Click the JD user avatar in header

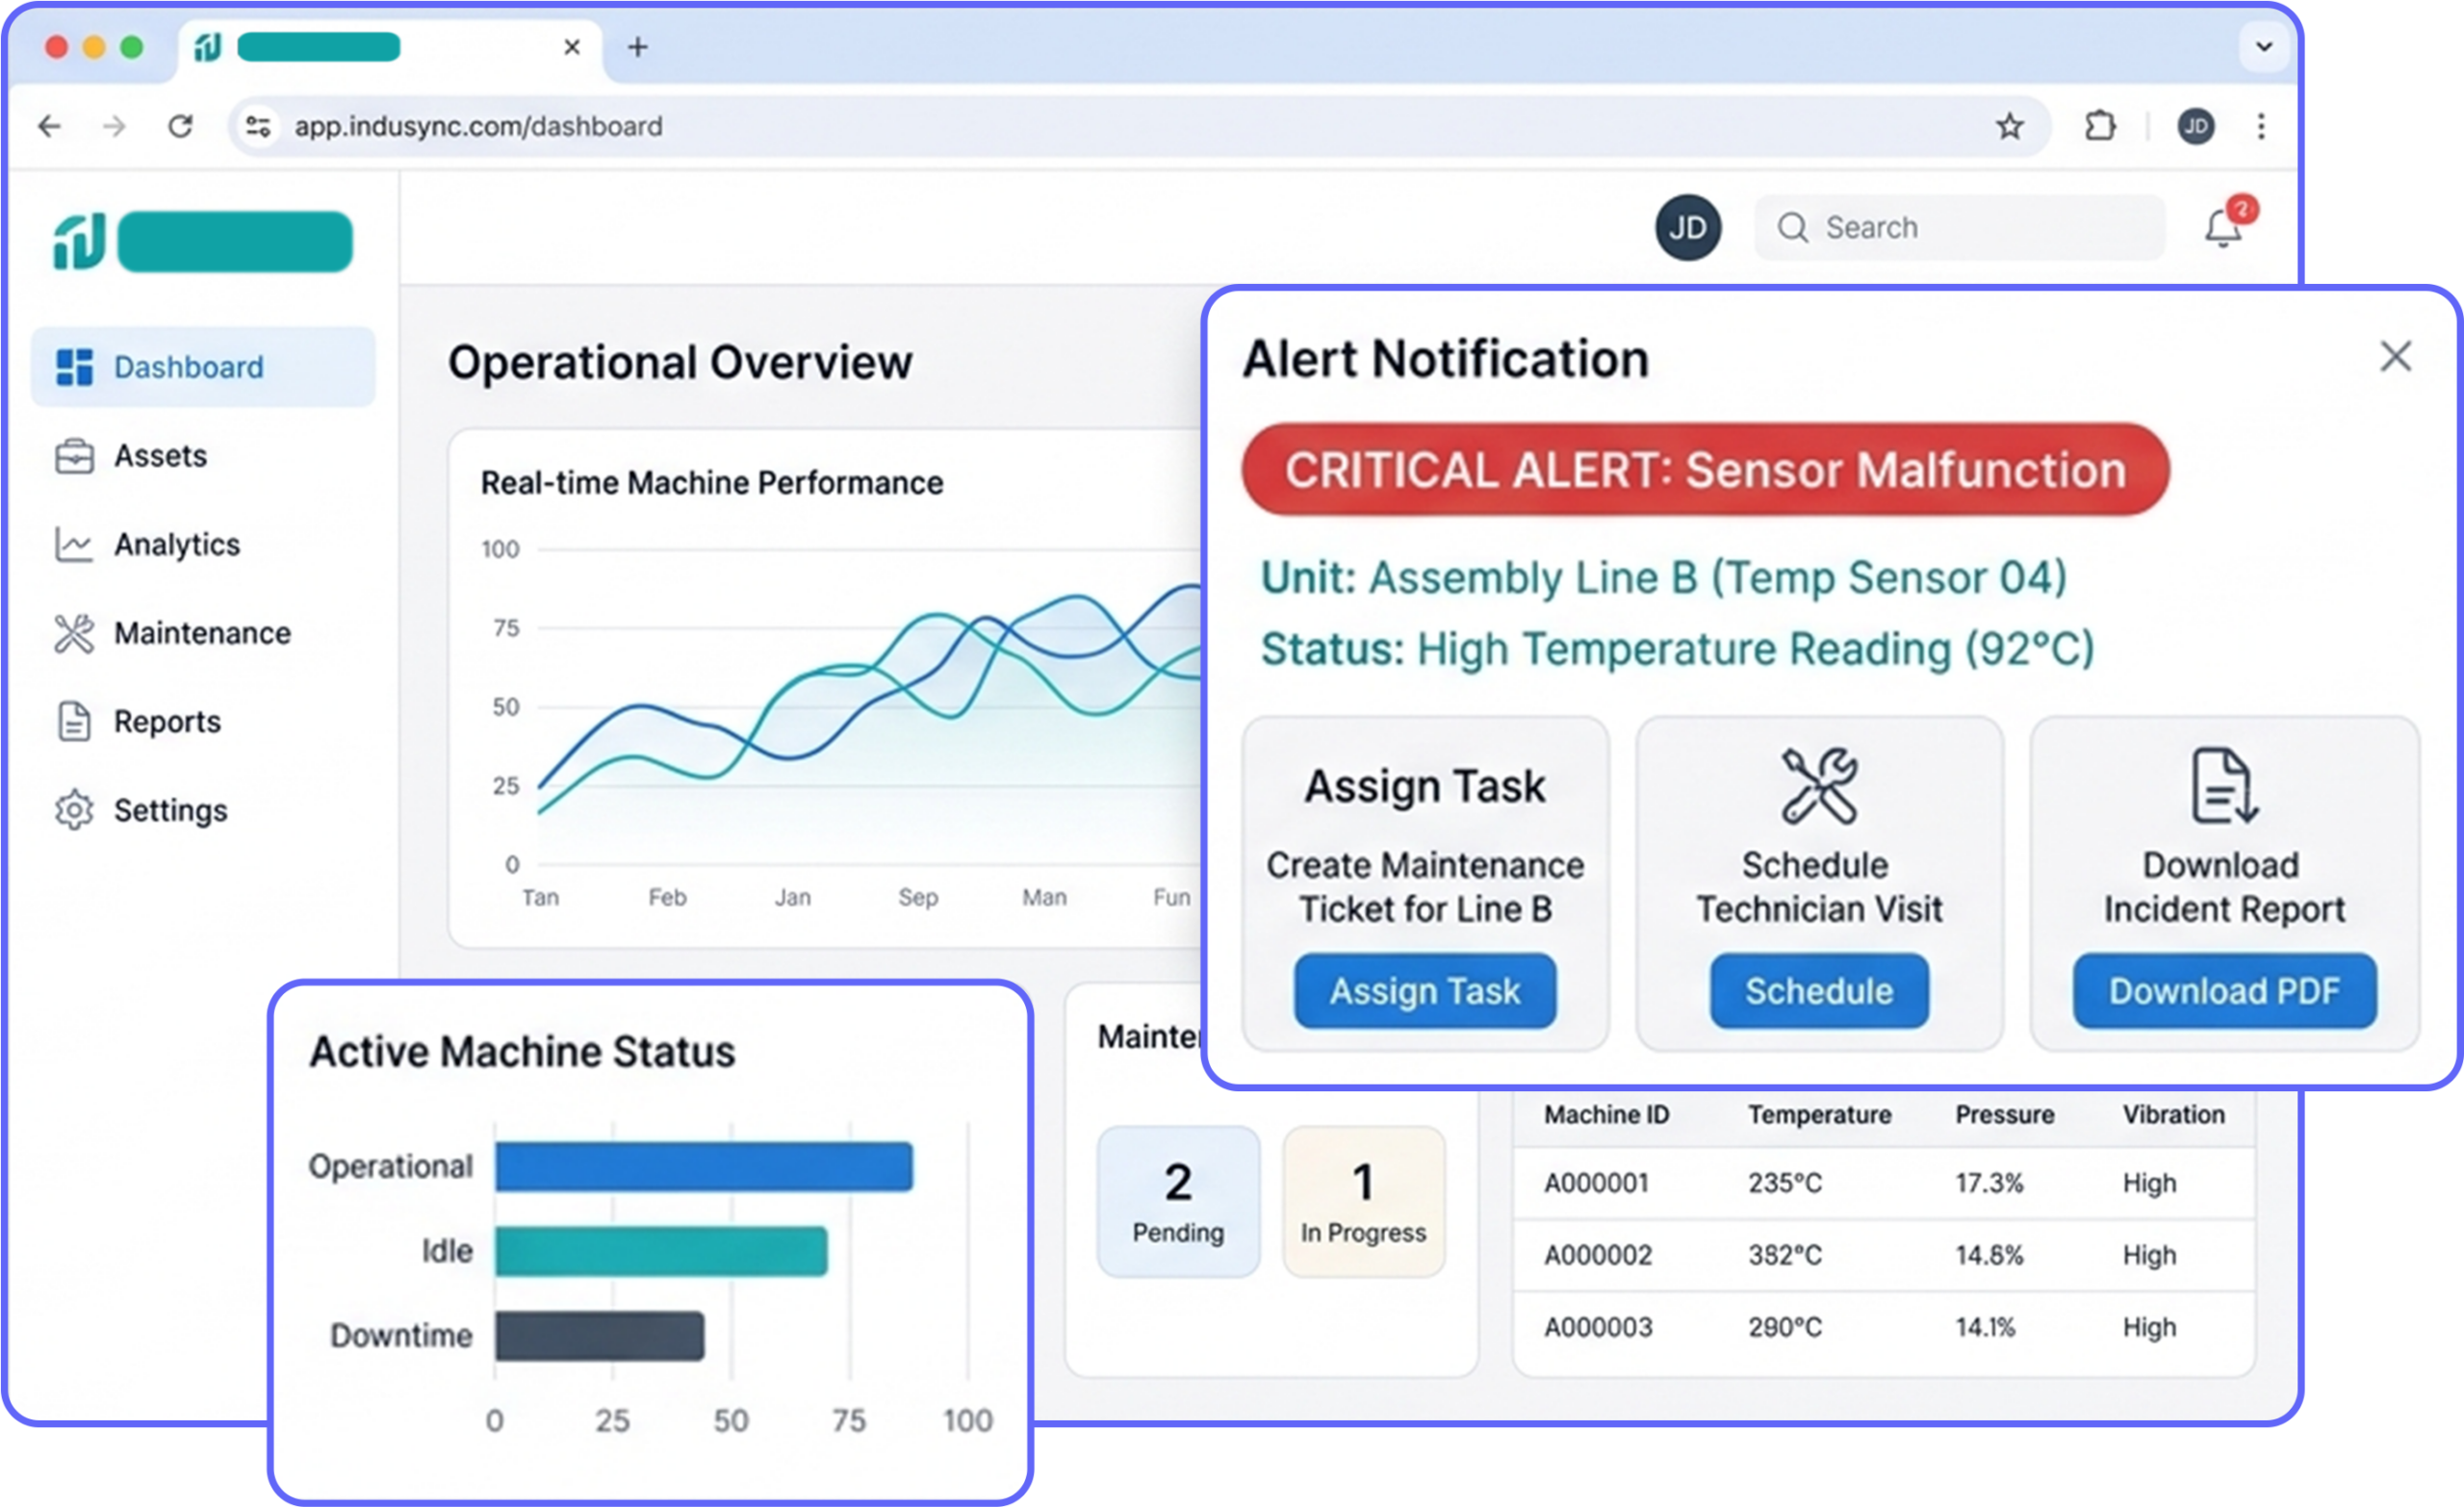pos(1688,228)
